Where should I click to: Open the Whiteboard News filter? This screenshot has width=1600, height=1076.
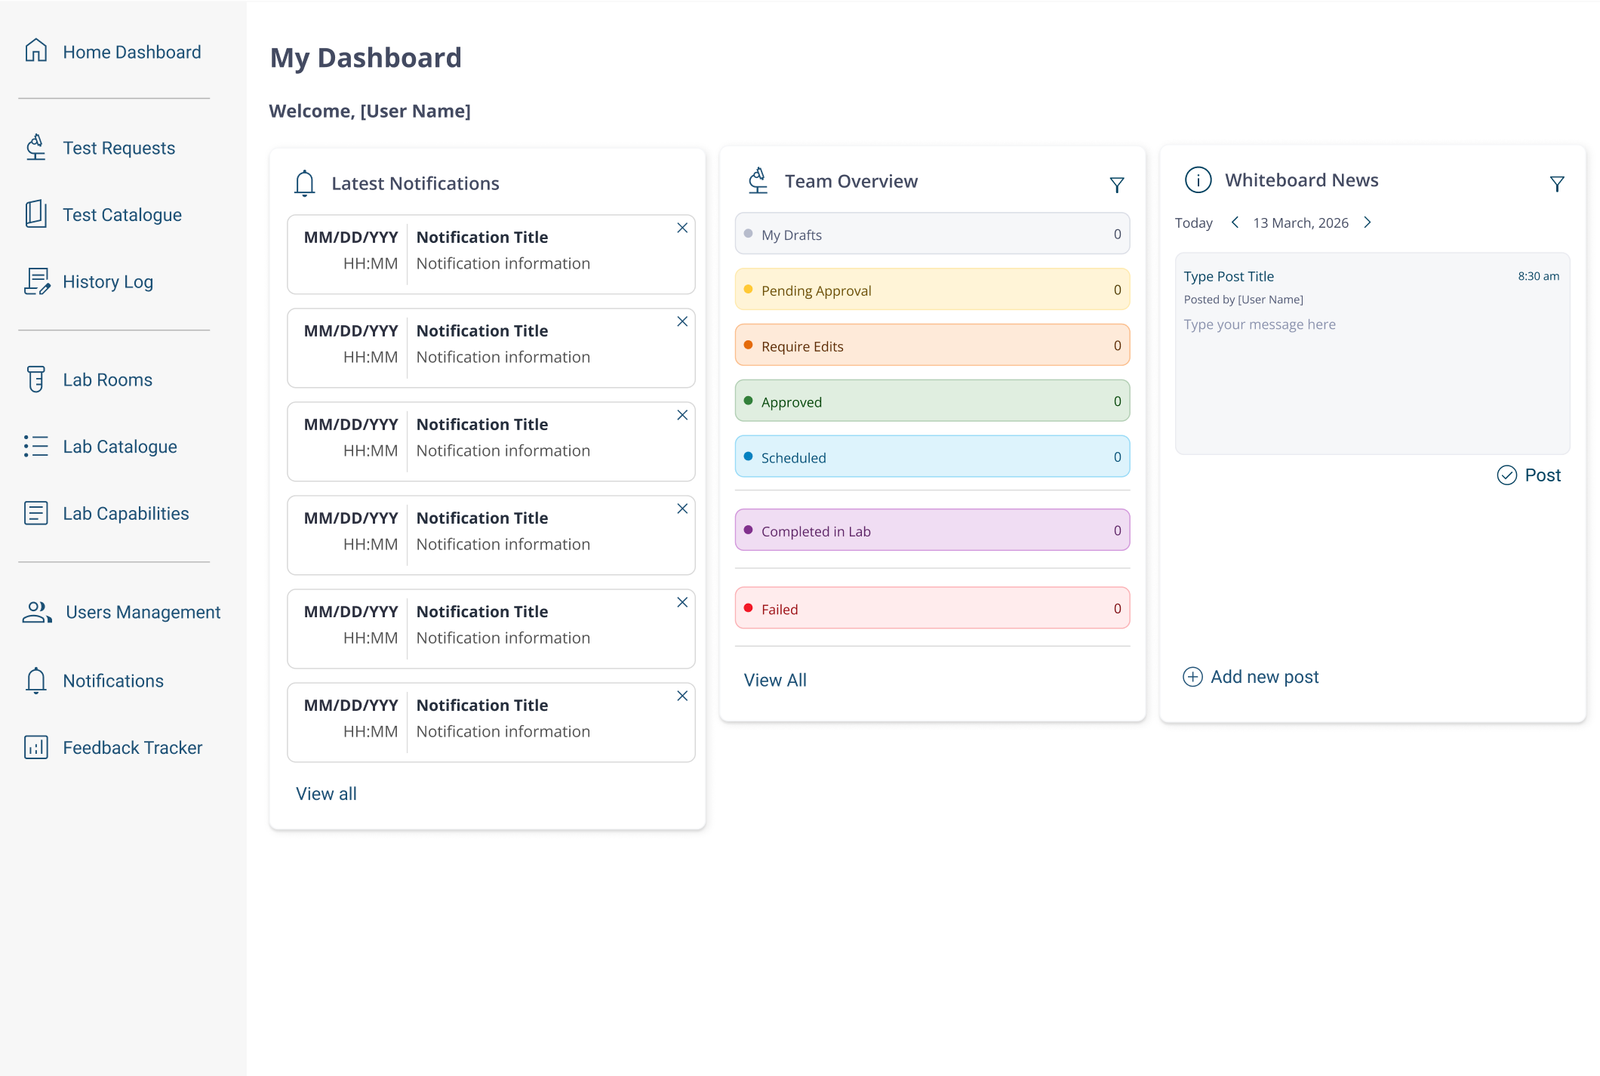click(x=1557, y=184)
